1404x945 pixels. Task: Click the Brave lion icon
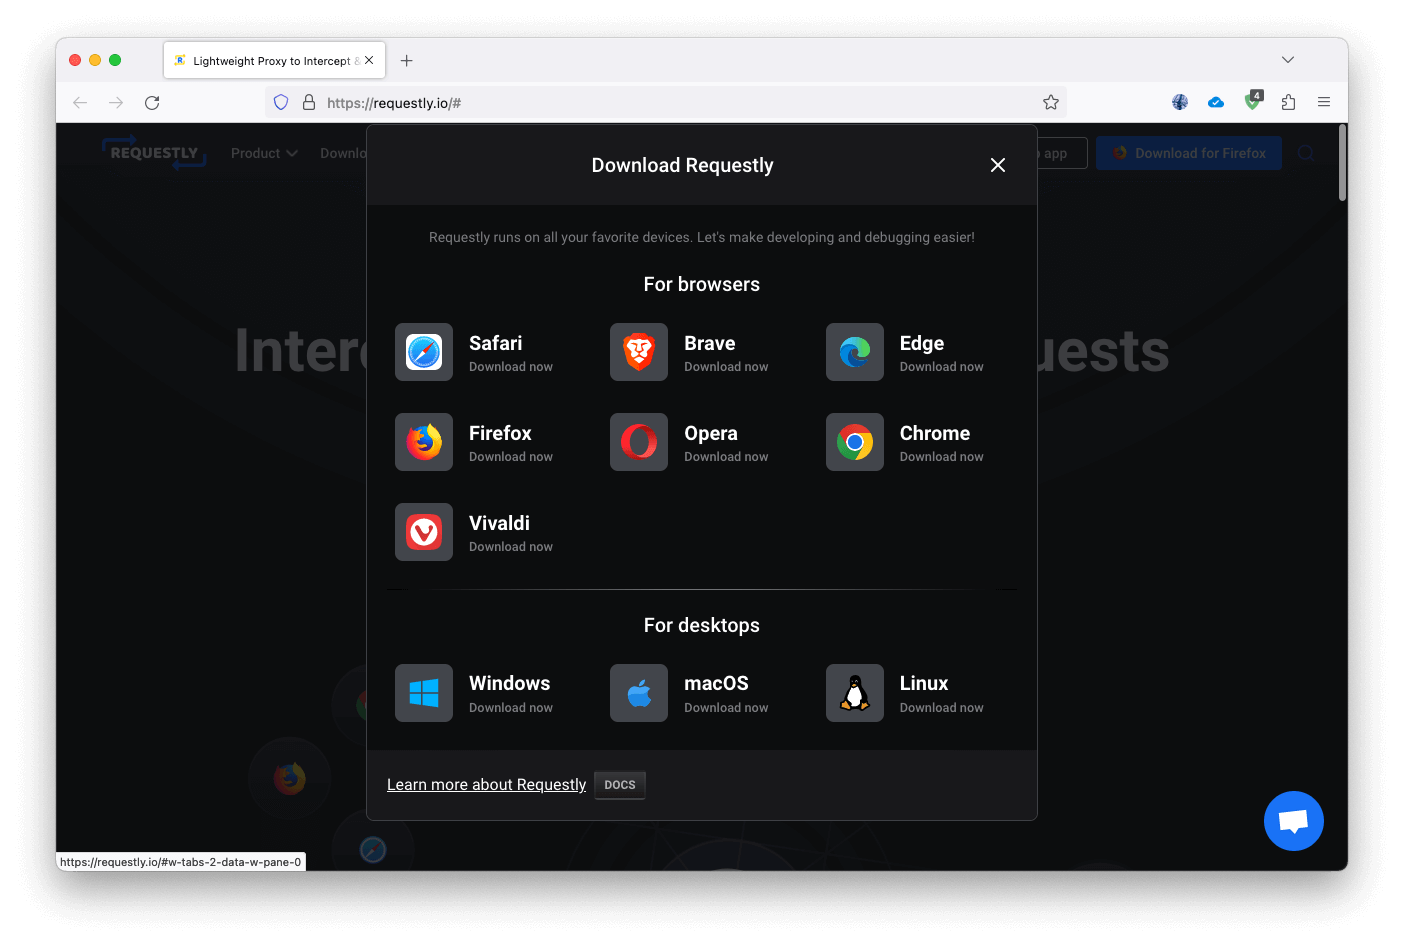coord(639,352)
